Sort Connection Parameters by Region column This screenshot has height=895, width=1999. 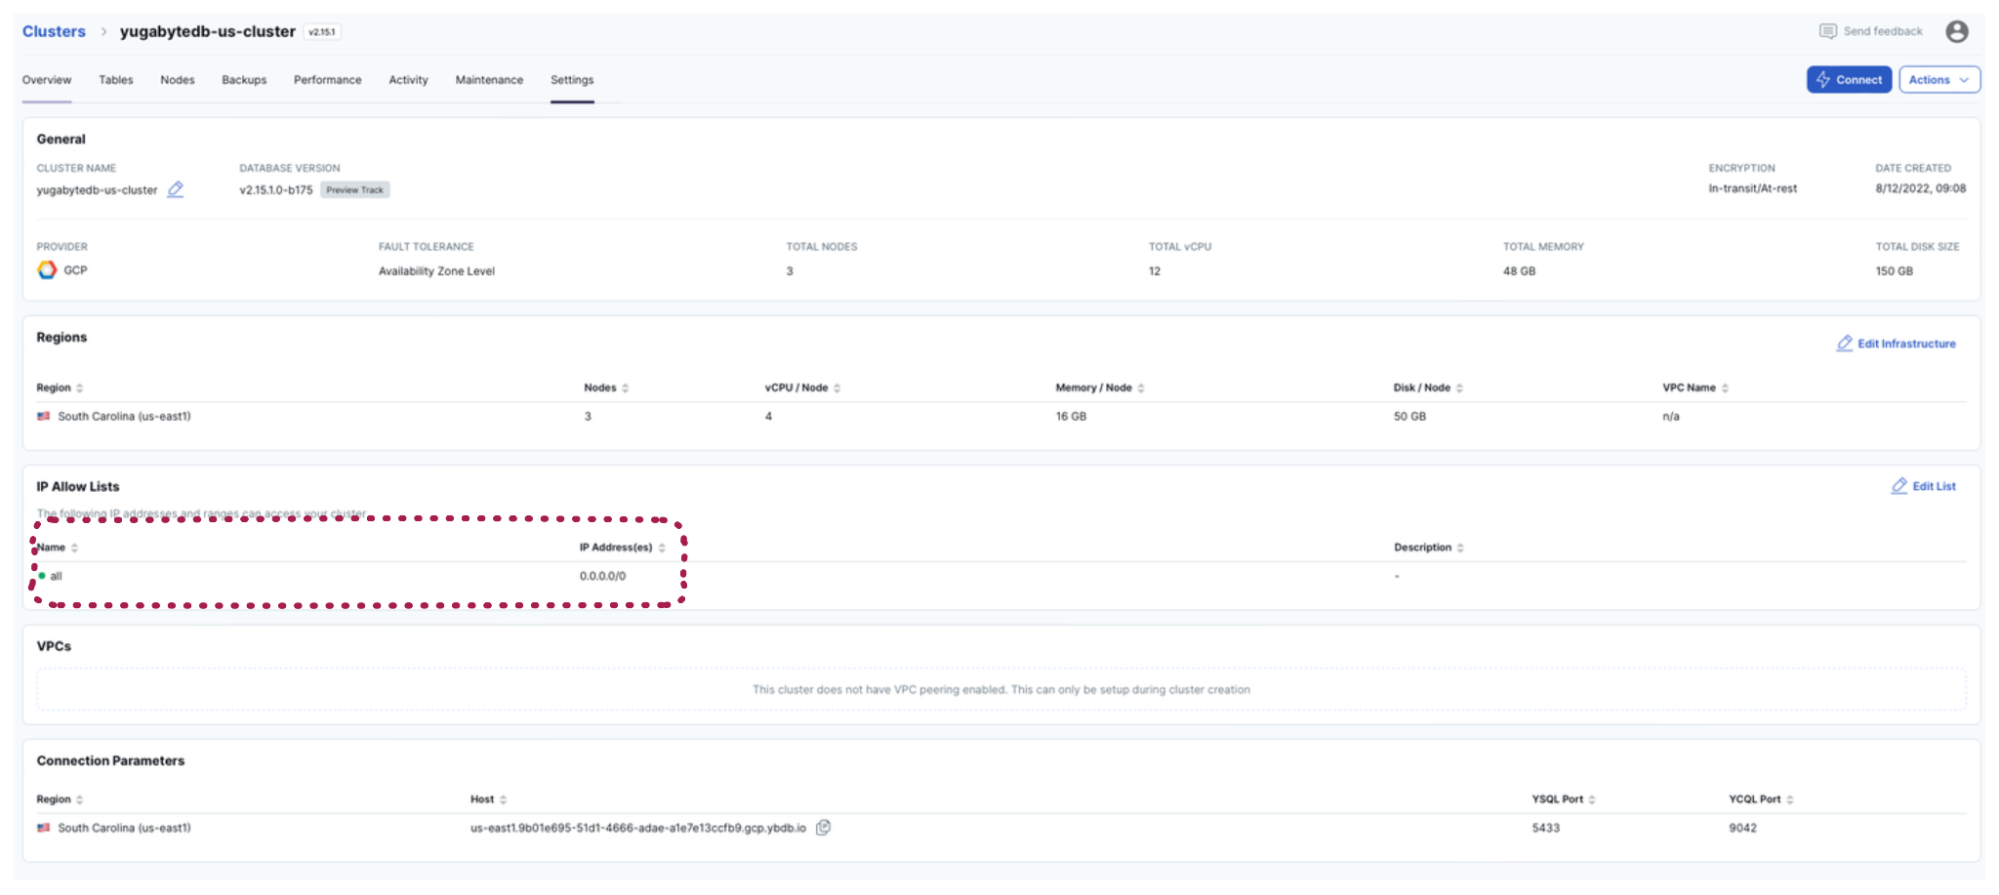point(80,800)
